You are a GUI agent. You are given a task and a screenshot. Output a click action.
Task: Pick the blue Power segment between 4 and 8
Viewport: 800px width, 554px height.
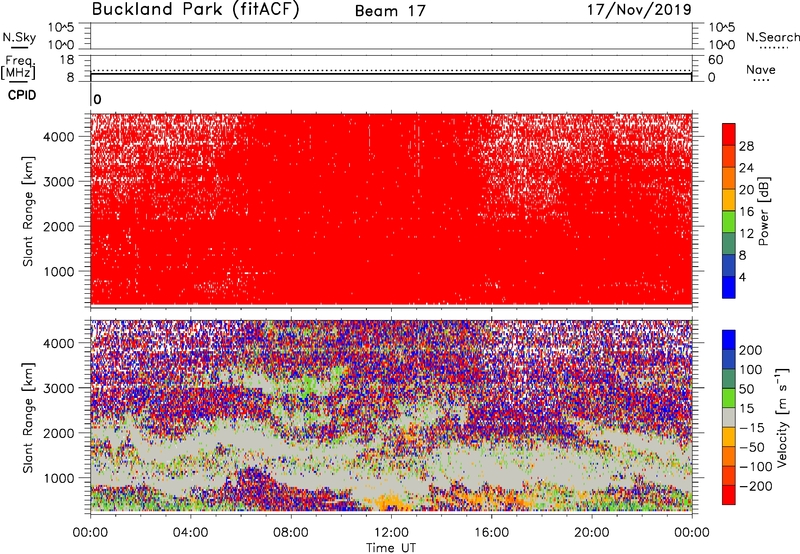point(729,265)
